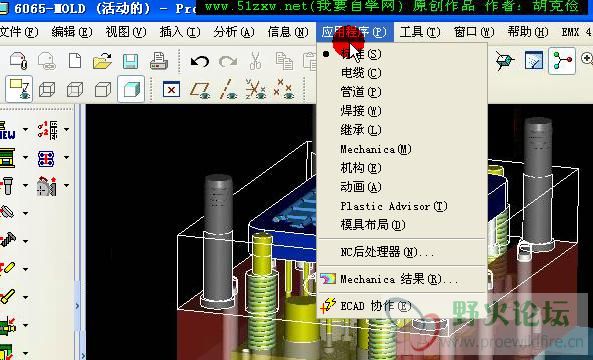Click the close window X toolbar icon
The height and width of the screenshot is (360, 593).
(171, 90)
